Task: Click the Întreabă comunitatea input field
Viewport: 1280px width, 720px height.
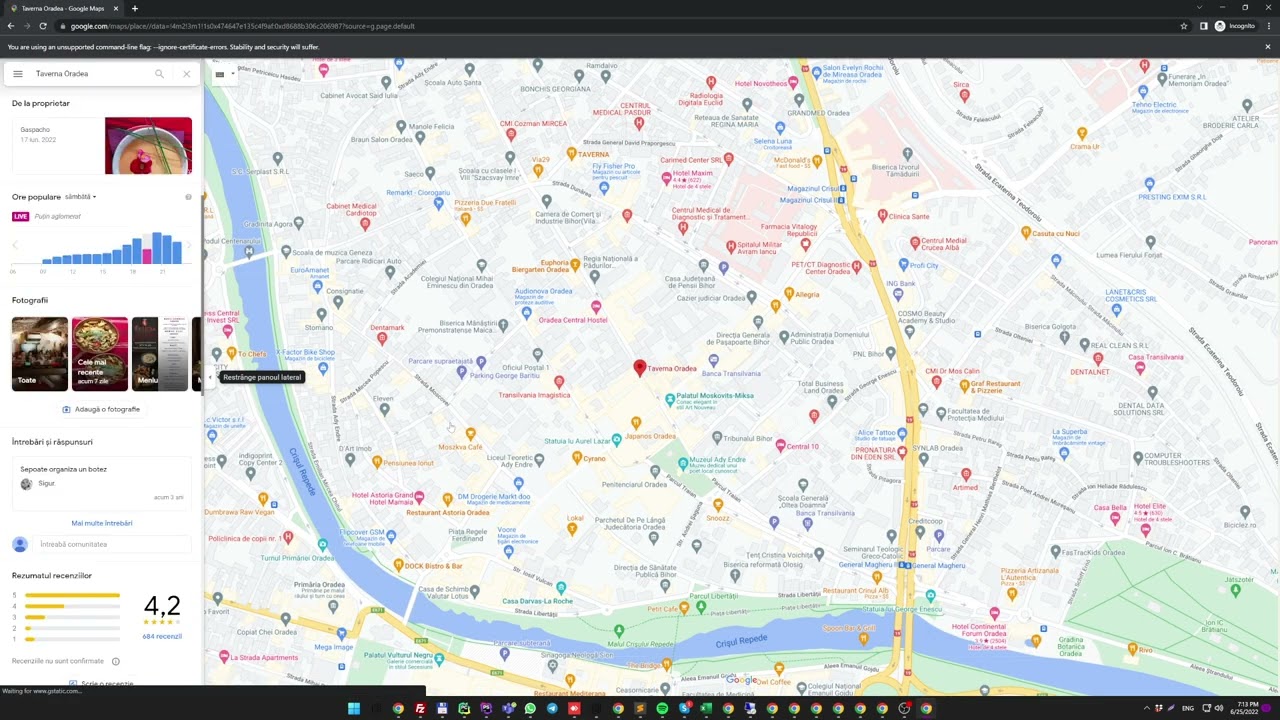Action: [113, 544]
